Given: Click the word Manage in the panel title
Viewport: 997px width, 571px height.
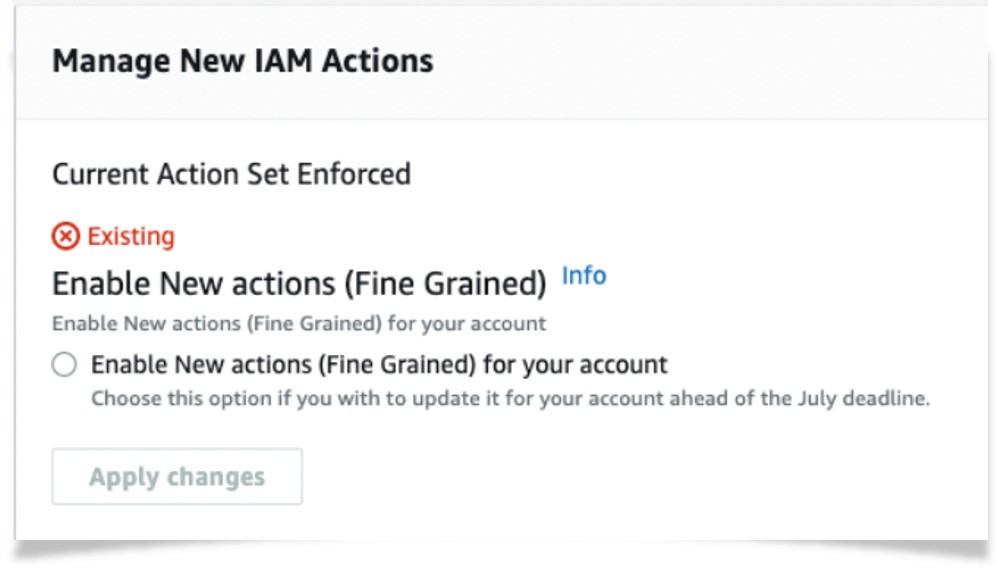Looking at the screenshot, I should [111, 61].
